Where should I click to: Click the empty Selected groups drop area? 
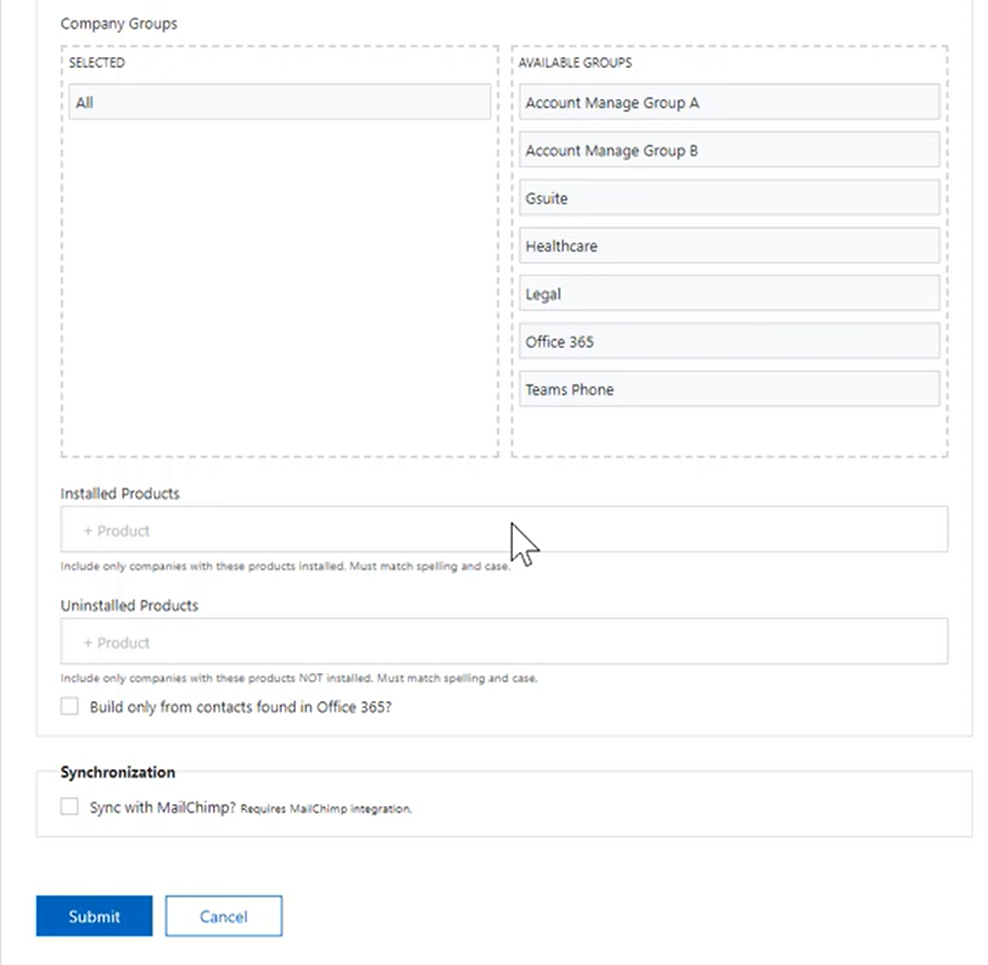point(280,287)
